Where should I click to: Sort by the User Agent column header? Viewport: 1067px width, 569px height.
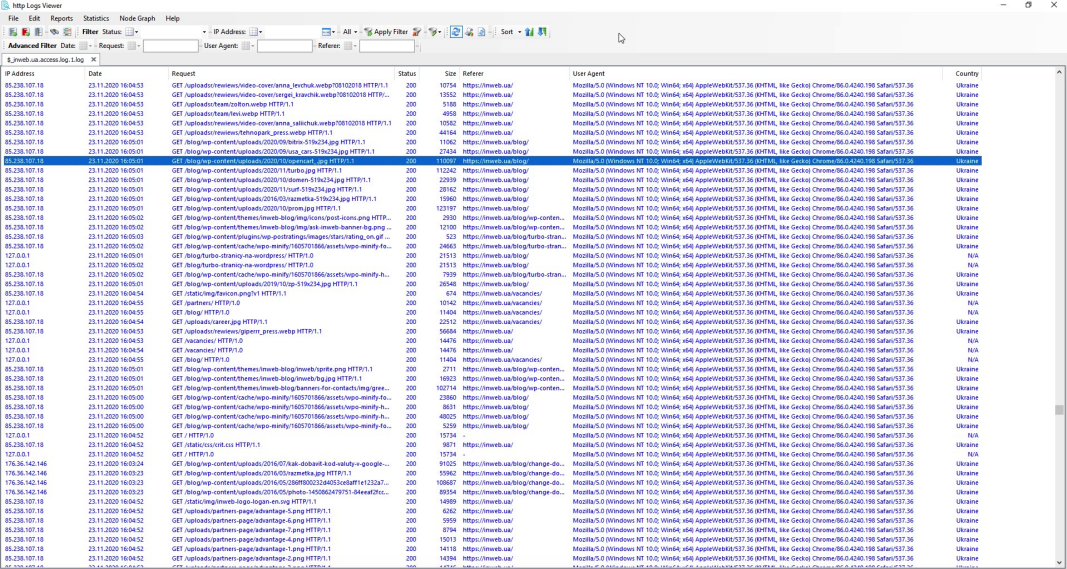[757, 74]
